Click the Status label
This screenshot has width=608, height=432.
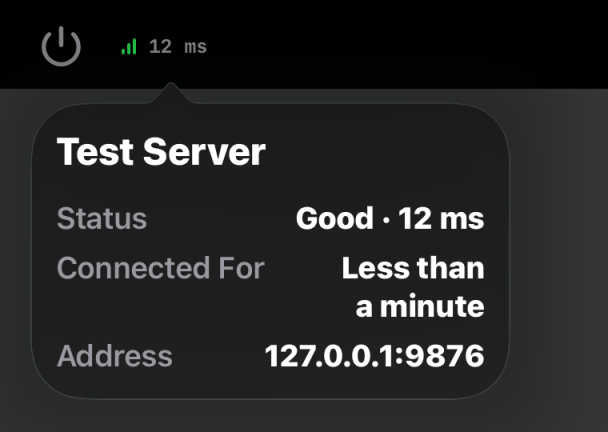[102, 218]
